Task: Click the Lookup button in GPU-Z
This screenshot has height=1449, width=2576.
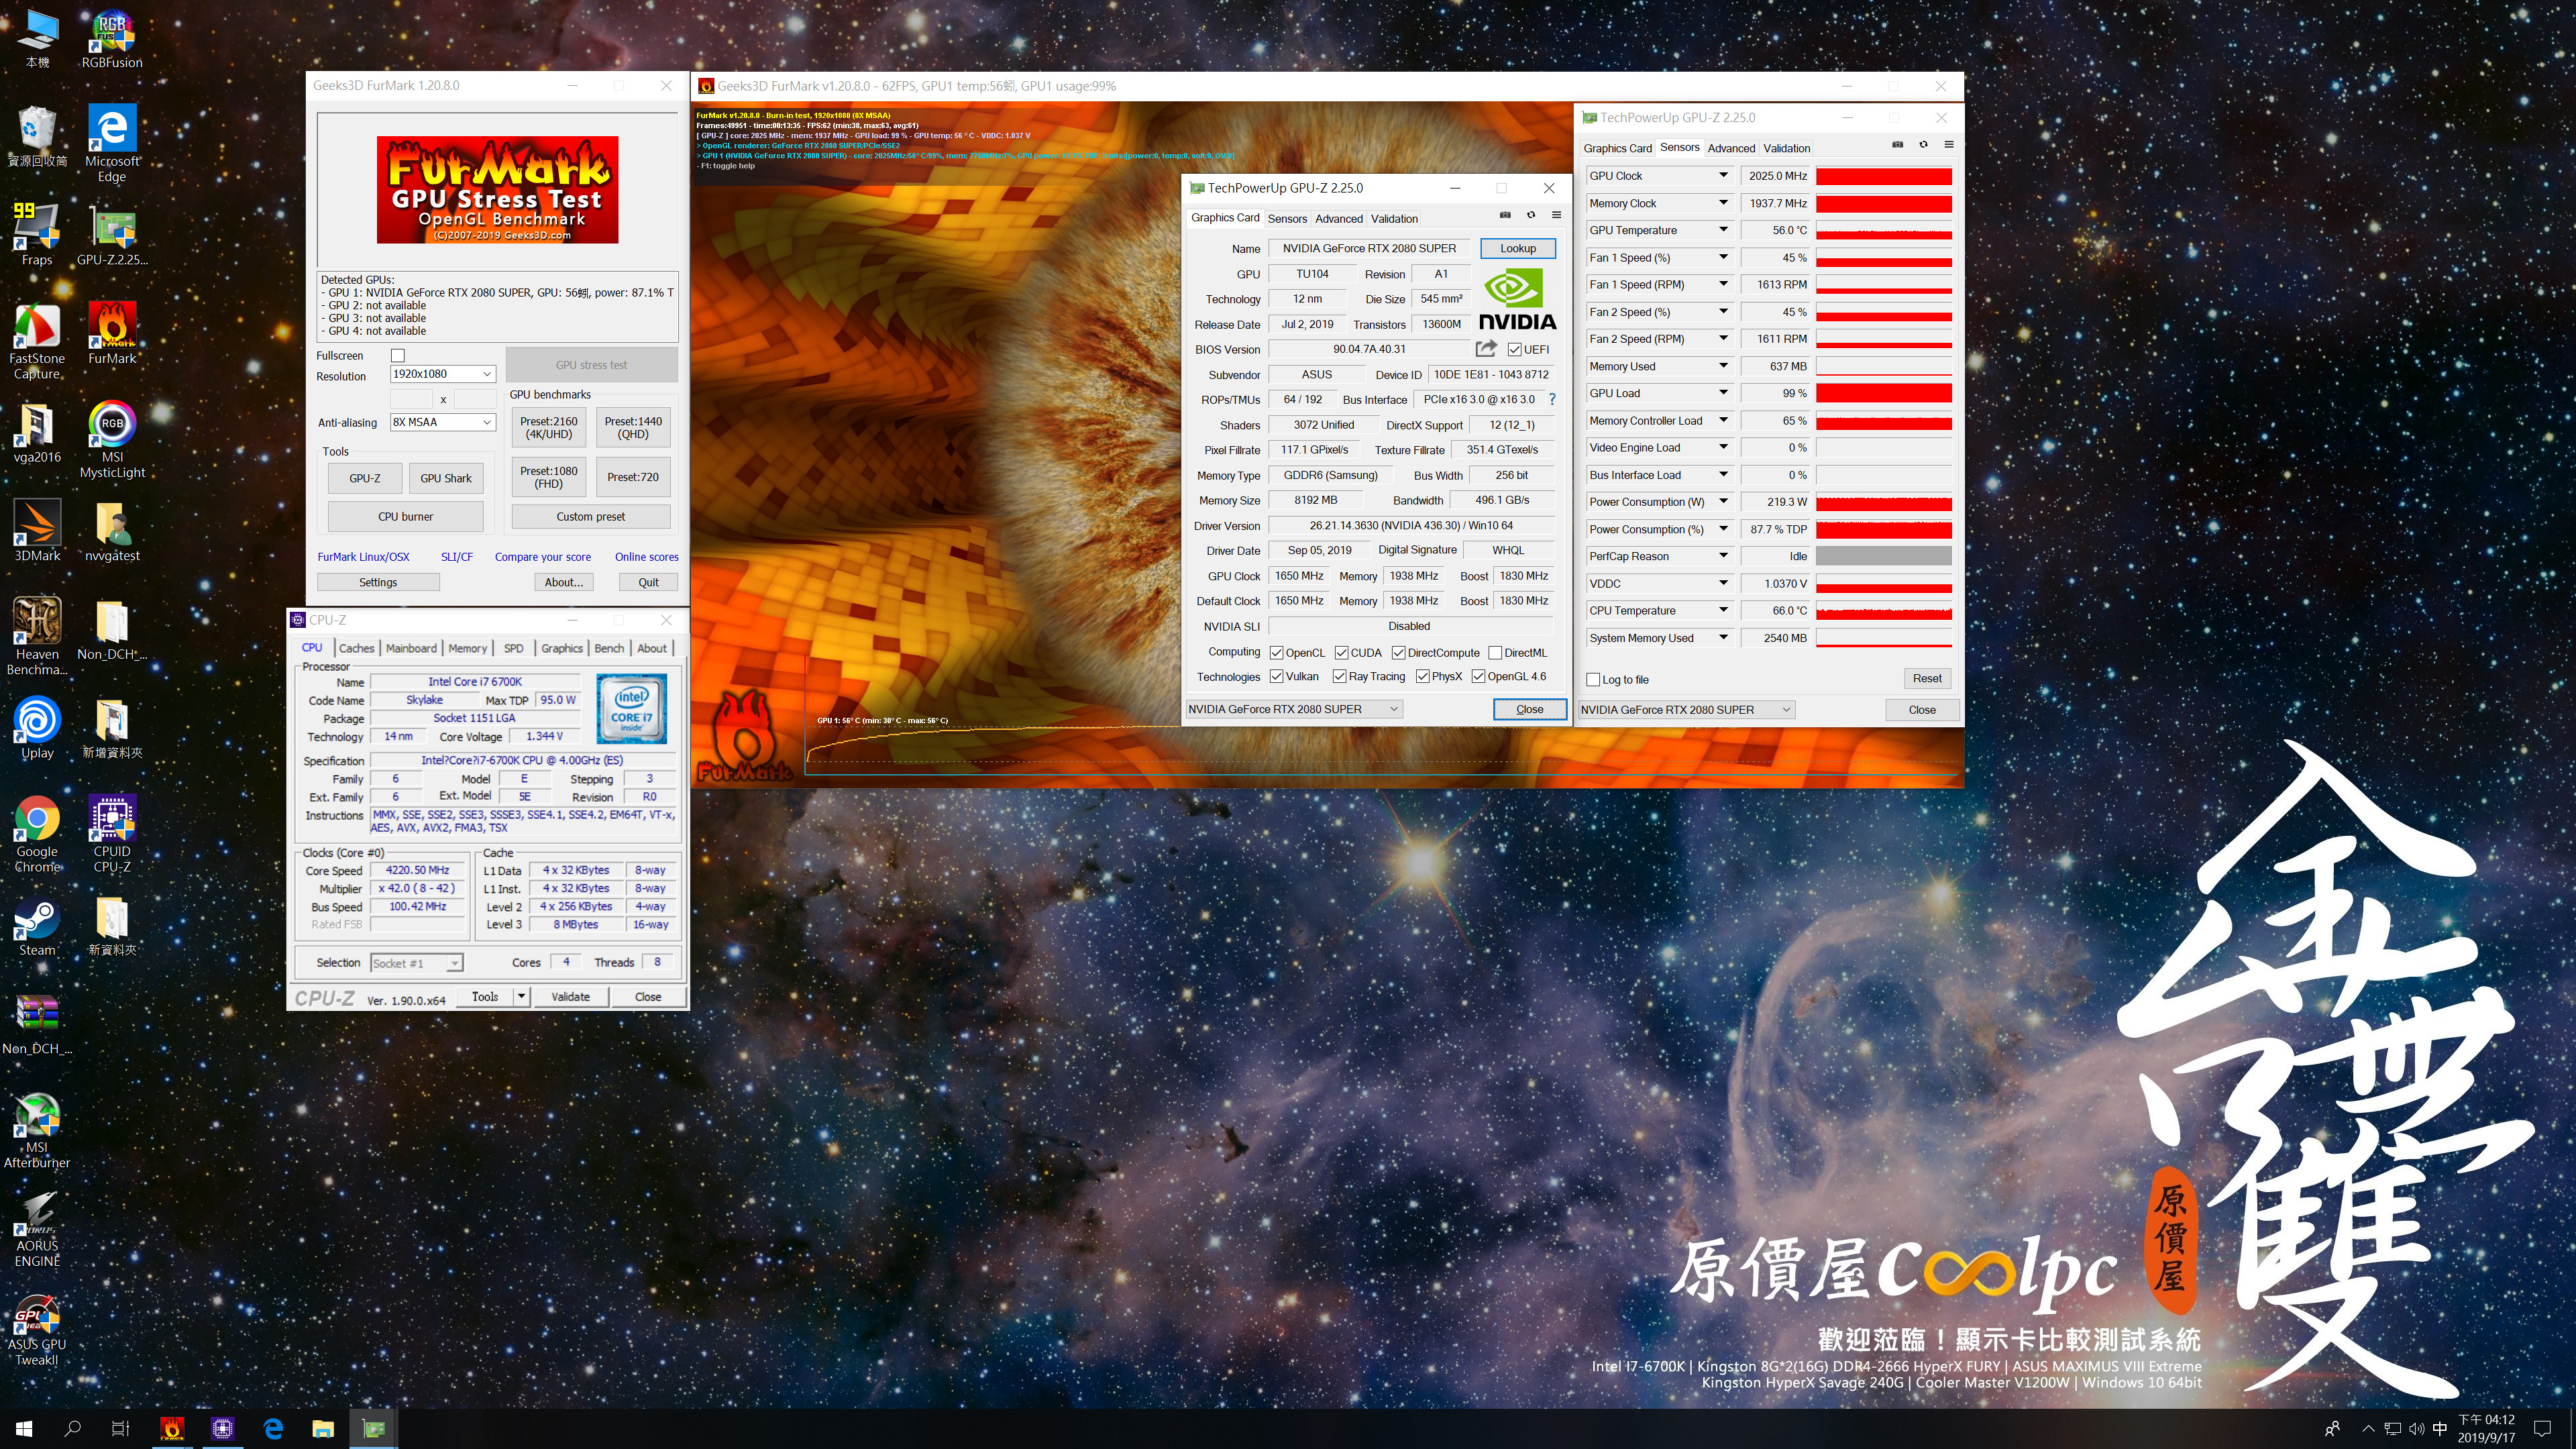Action: [x=1517, y=248]
